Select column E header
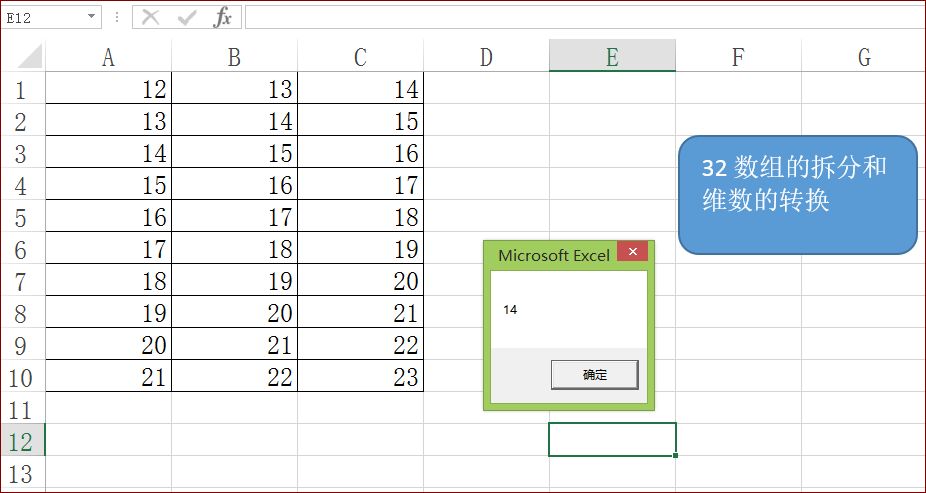This screenshot has height=493, width=926. 612,57
